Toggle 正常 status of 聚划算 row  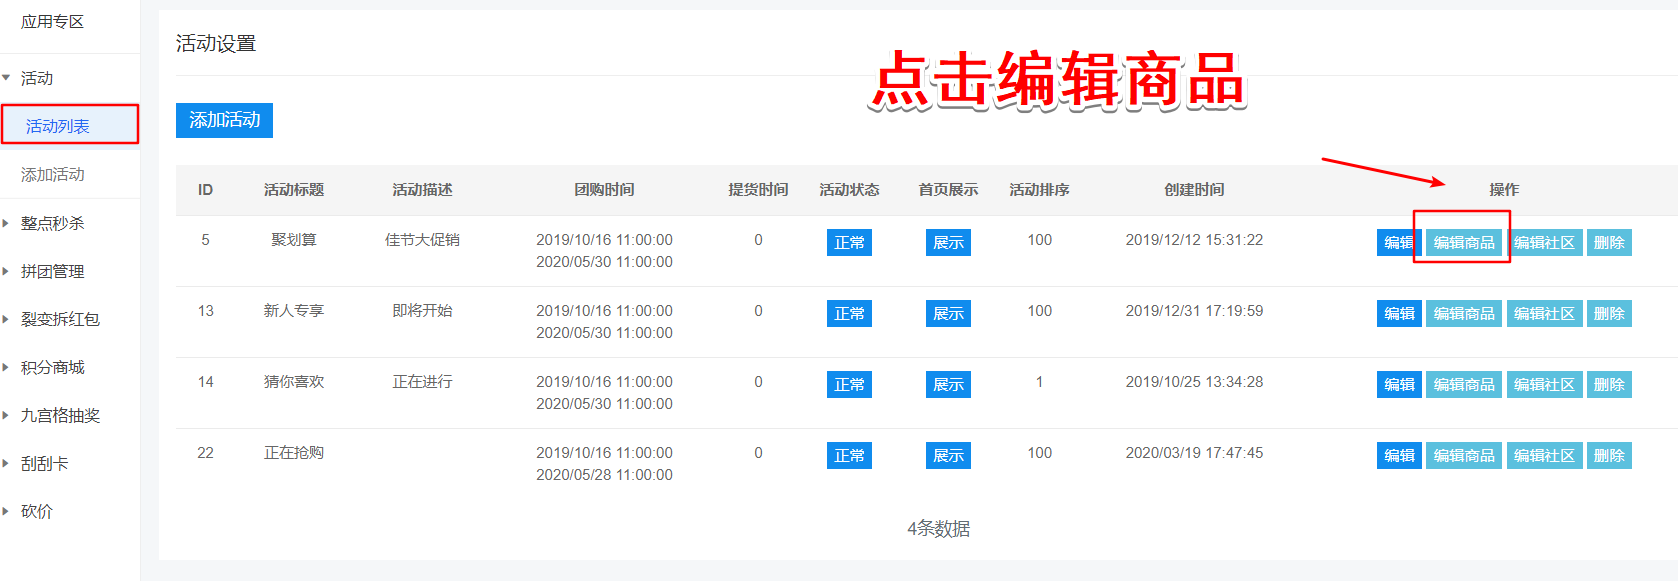click(x=849, y=243)
